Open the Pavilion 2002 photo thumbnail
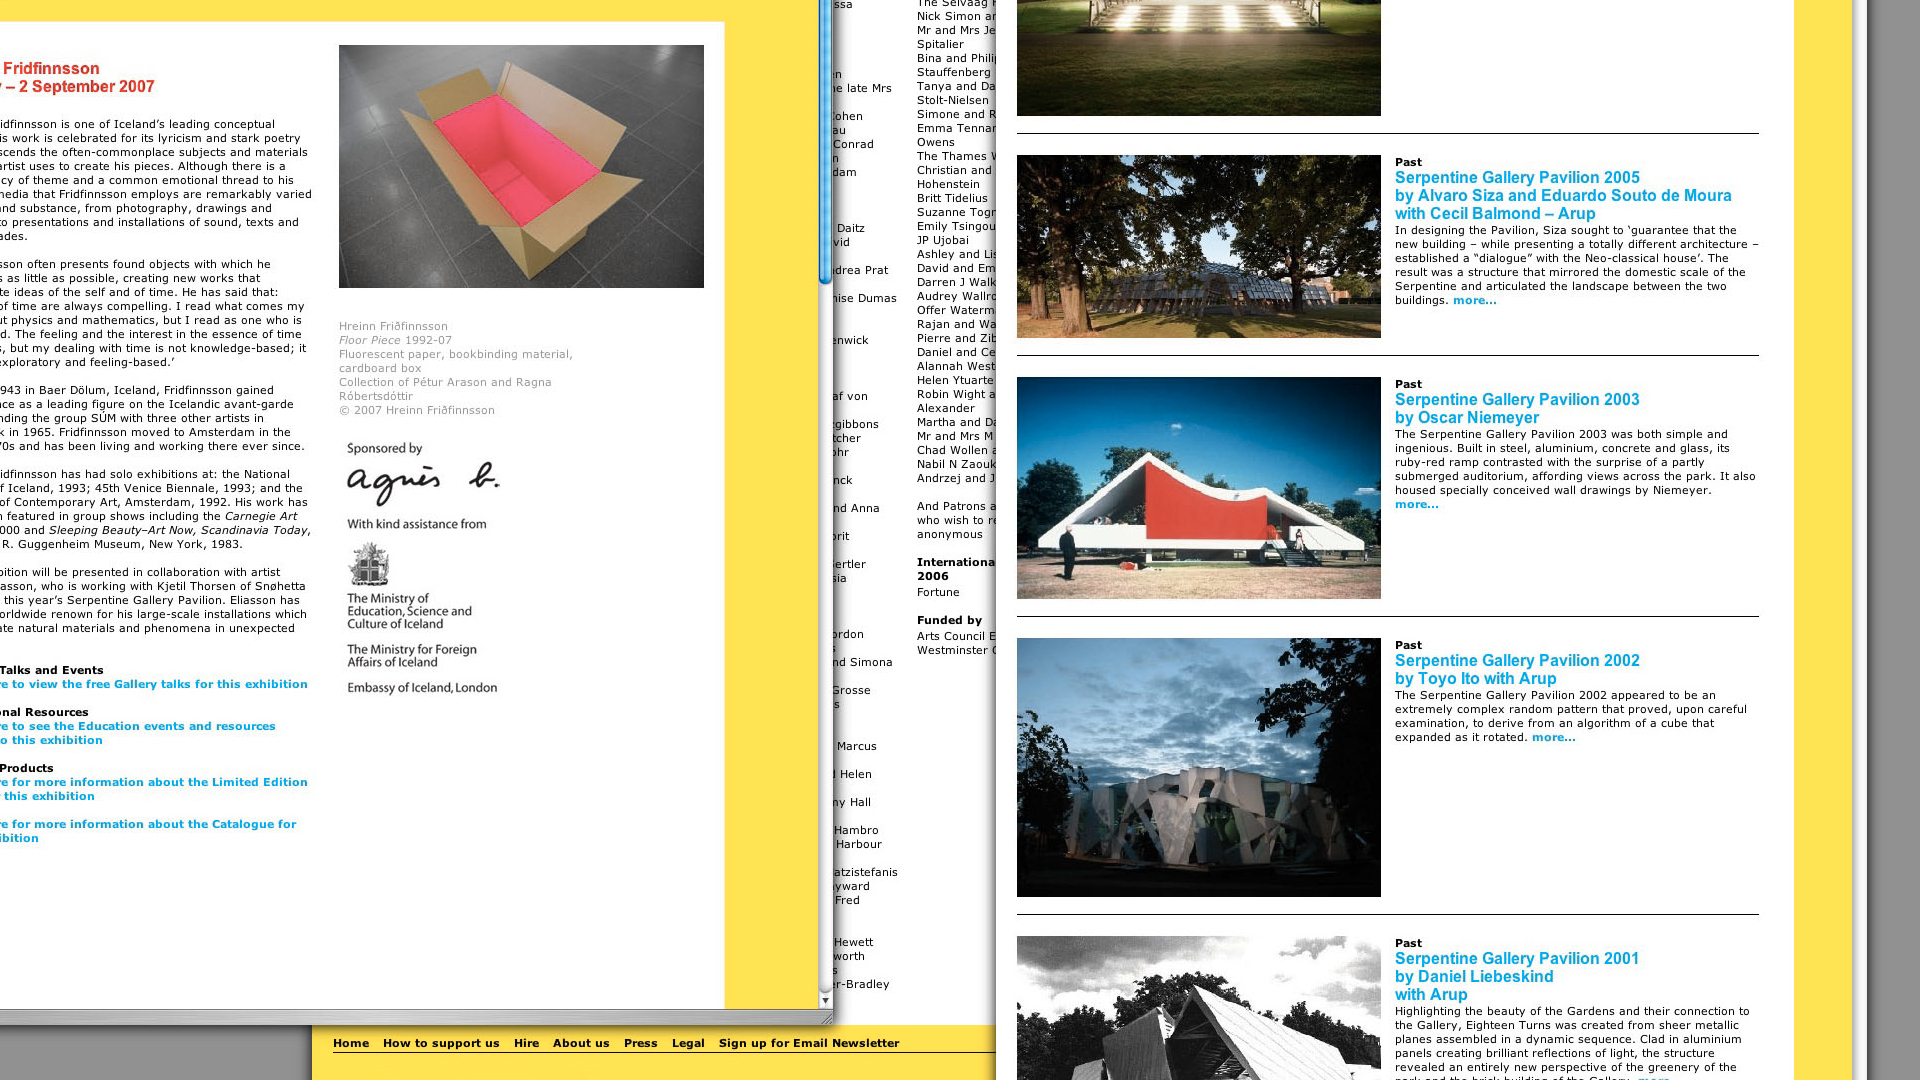Image resolution: width=1920 pixels, height=1080 pixels. 1198,767
